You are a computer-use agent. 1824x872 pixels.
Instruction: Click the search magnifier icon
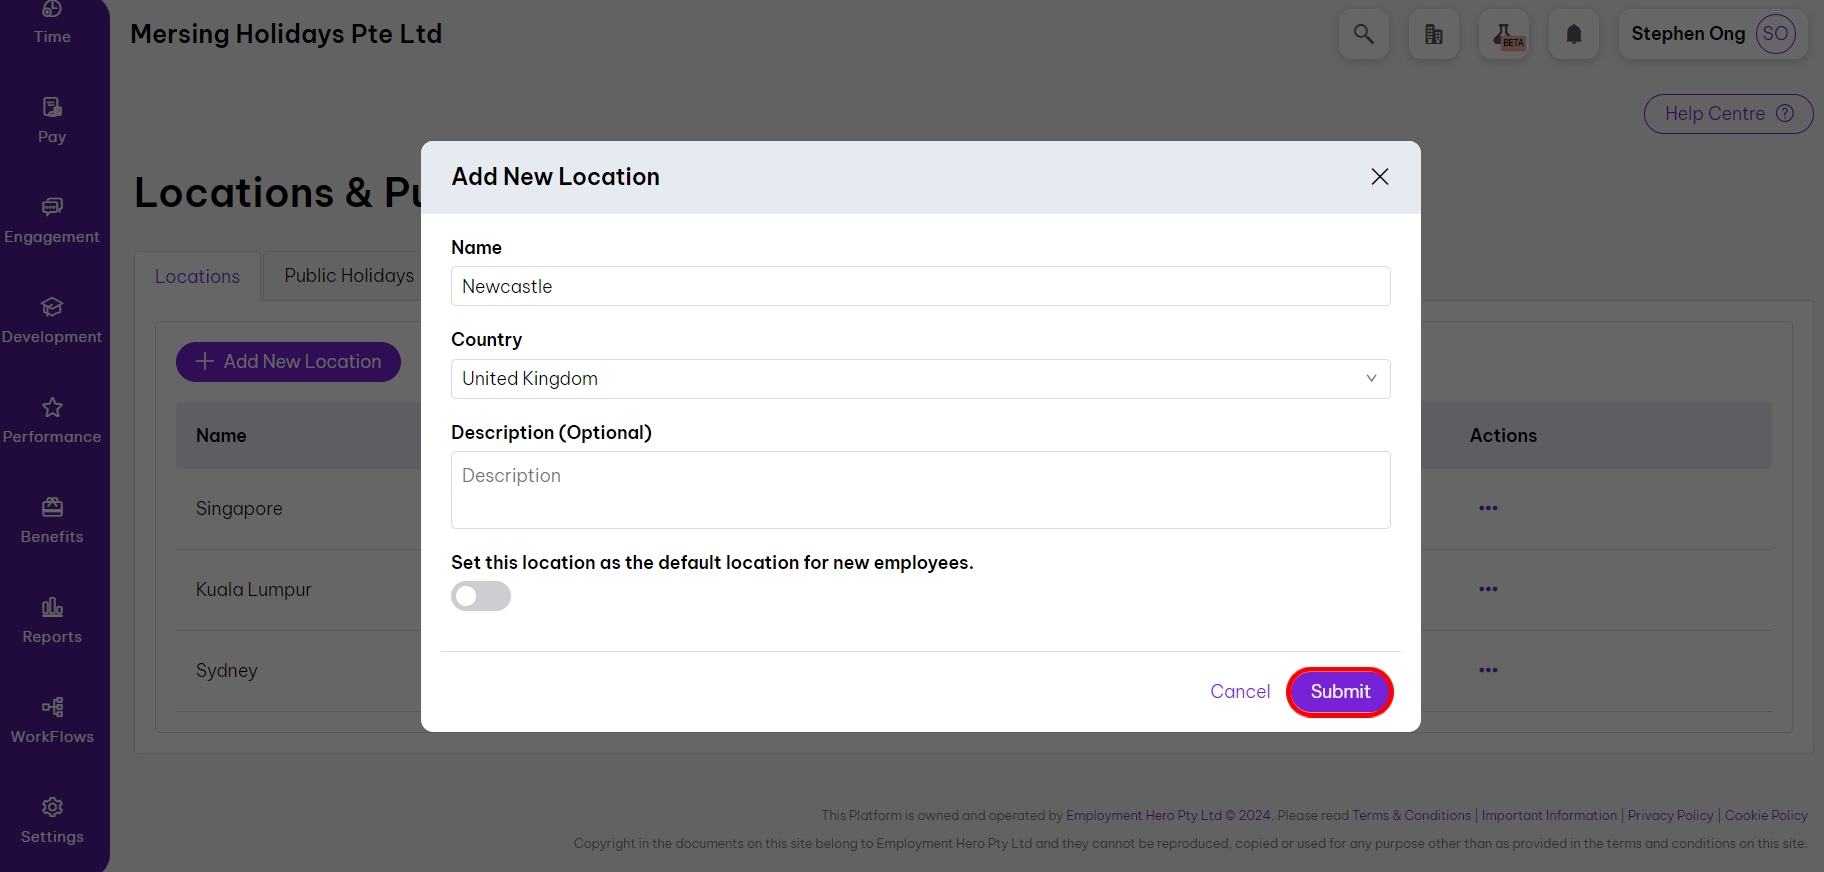point(1363,34)
